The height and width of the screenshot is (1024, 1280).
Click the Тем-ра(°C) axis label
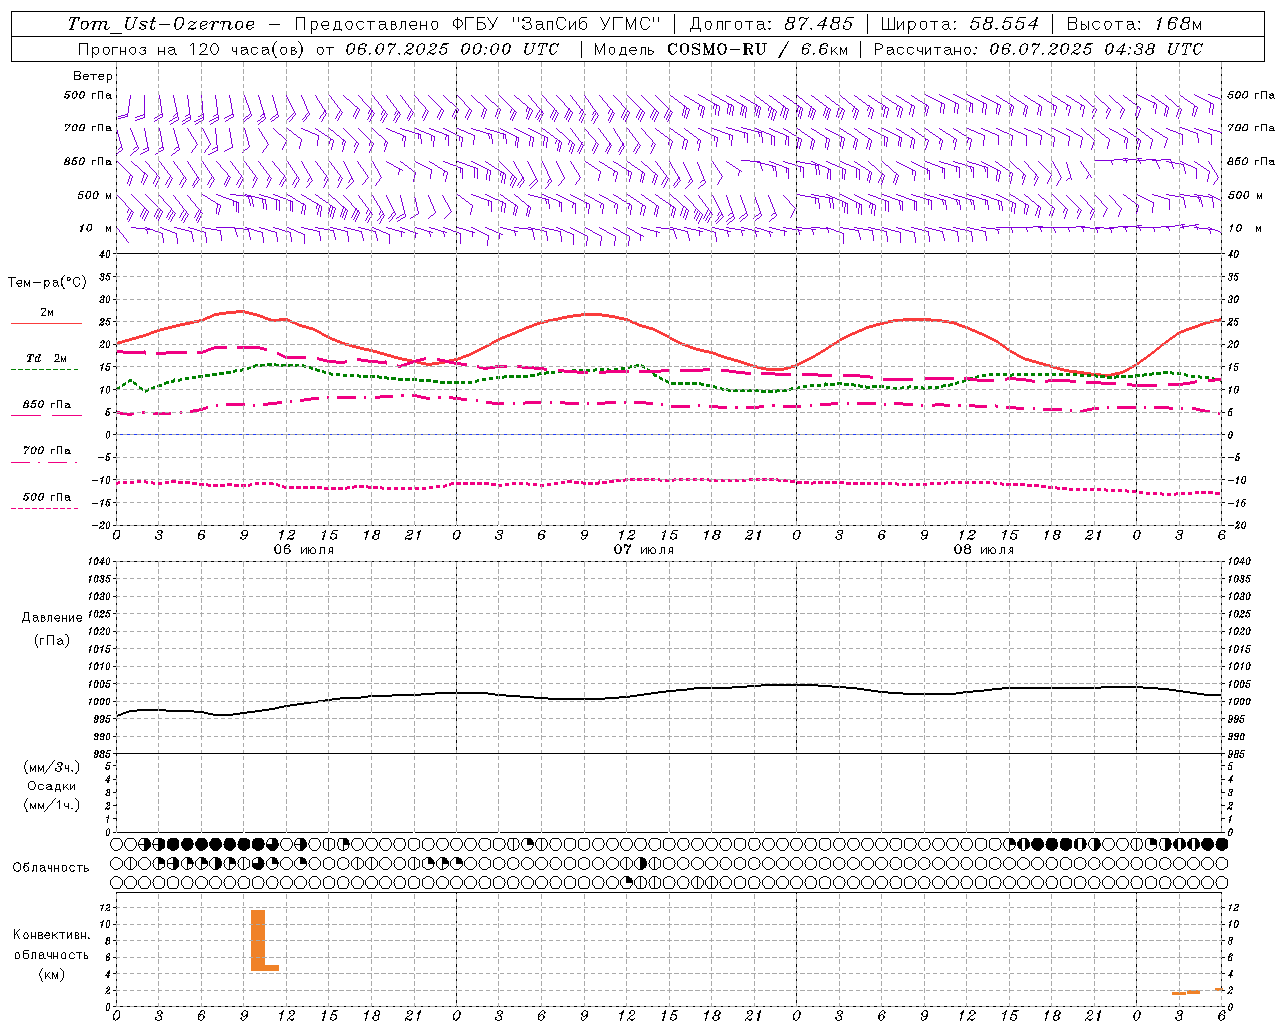(x=47, y=283)
